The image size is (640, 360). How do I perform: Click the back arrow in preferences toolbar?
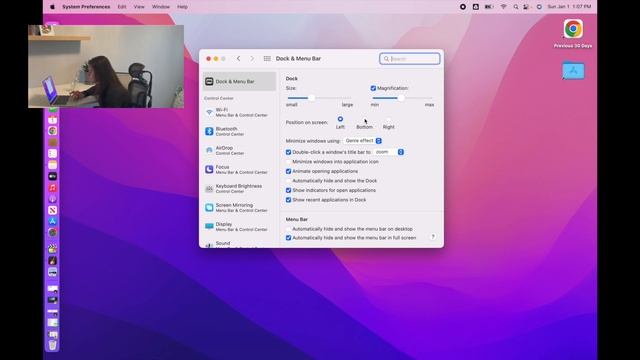(238, 59)
